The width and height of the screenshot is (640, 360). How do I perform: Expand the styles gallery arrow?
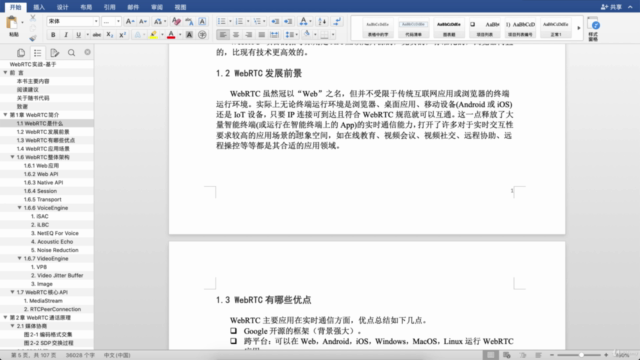(578, 28)
